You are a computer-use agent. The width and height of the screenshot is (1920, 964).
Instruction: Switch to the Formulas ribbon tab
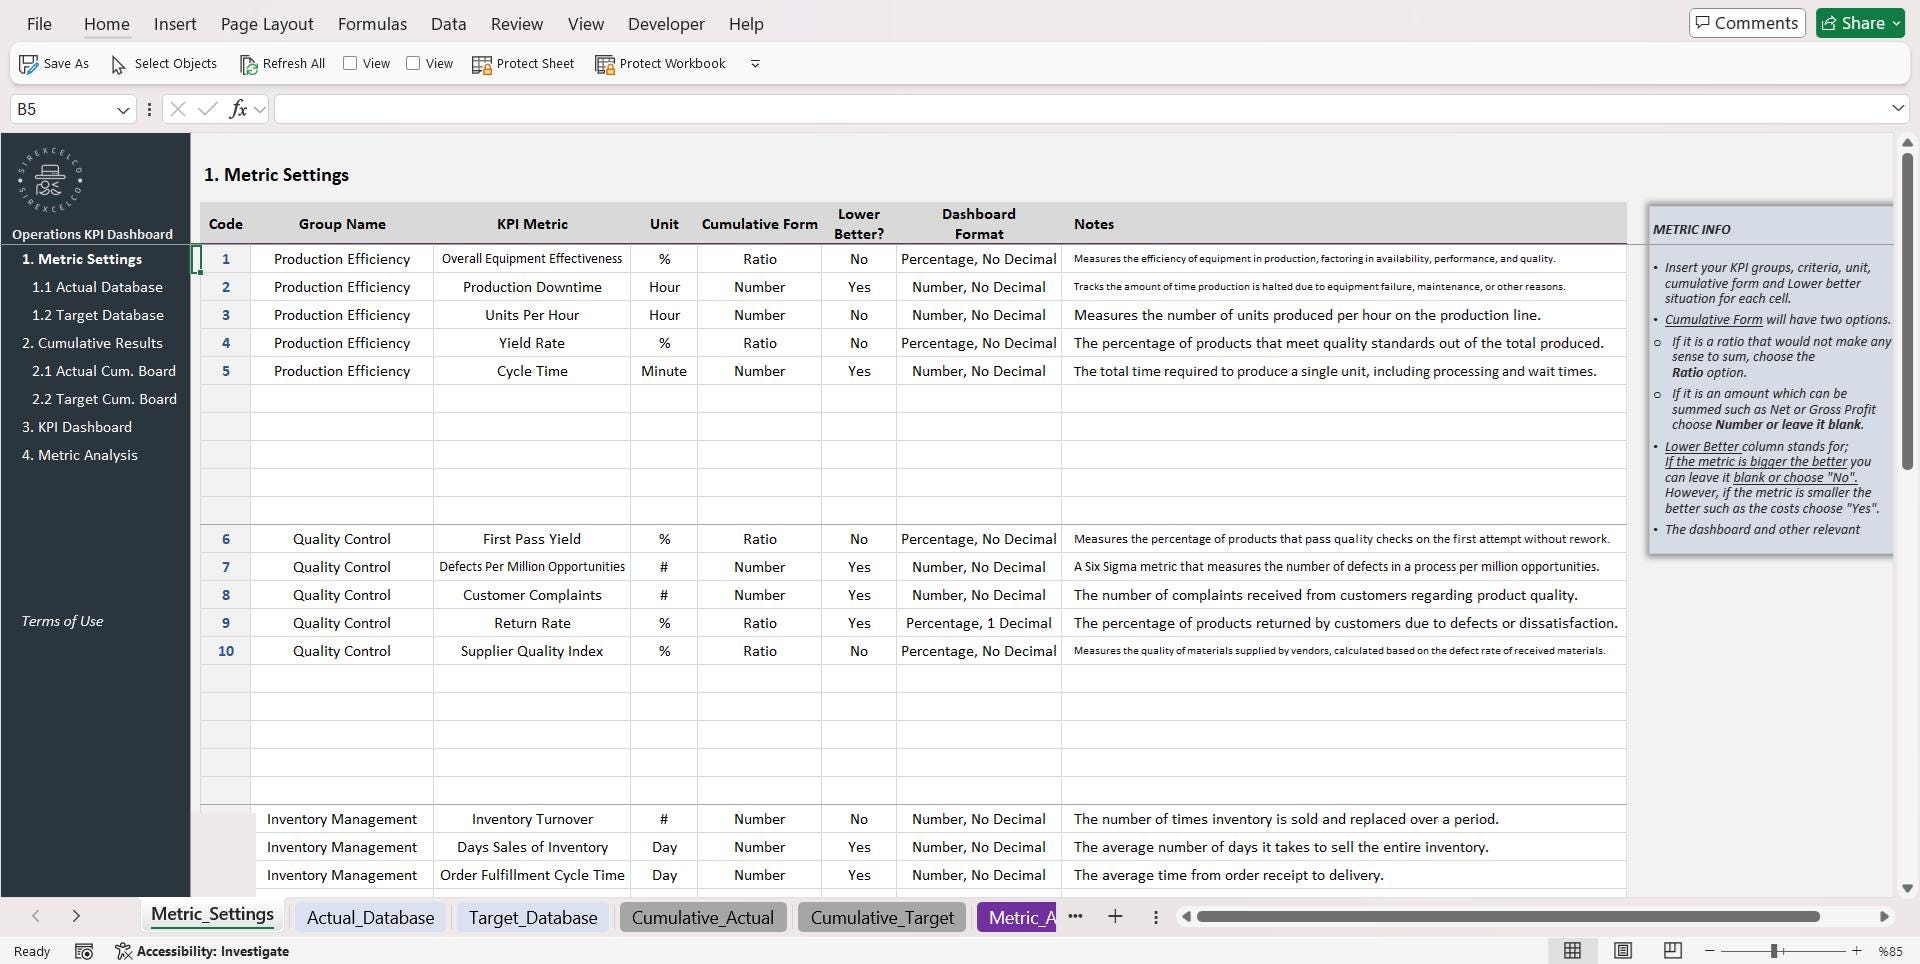371,24
